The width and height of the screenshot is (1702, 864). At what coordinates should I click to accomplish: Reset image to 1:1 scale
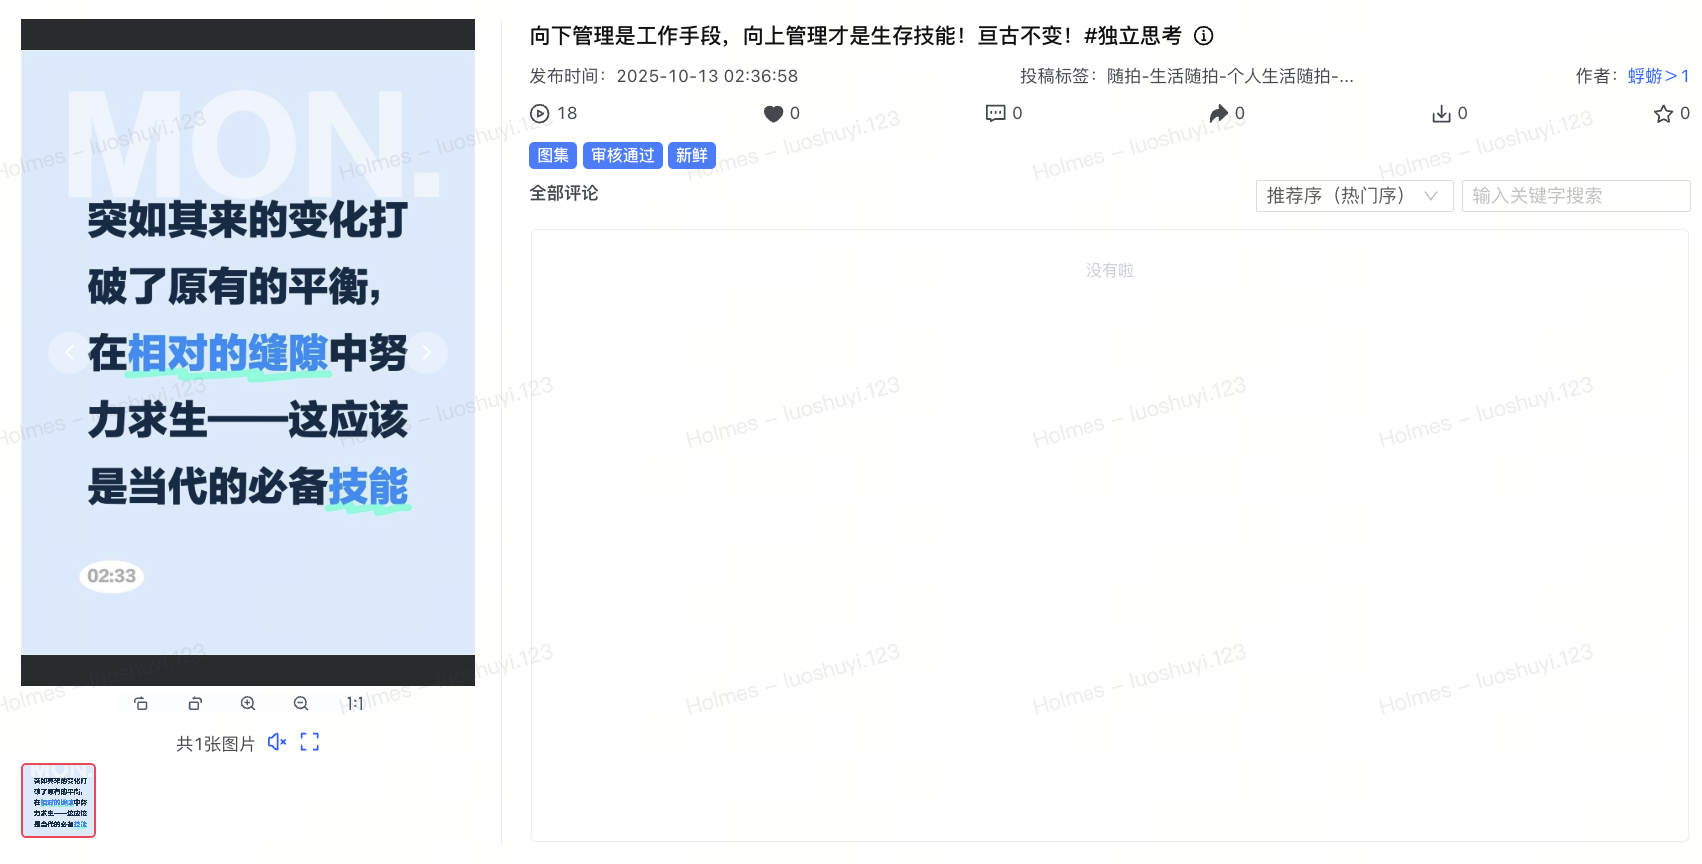[355, 704]
